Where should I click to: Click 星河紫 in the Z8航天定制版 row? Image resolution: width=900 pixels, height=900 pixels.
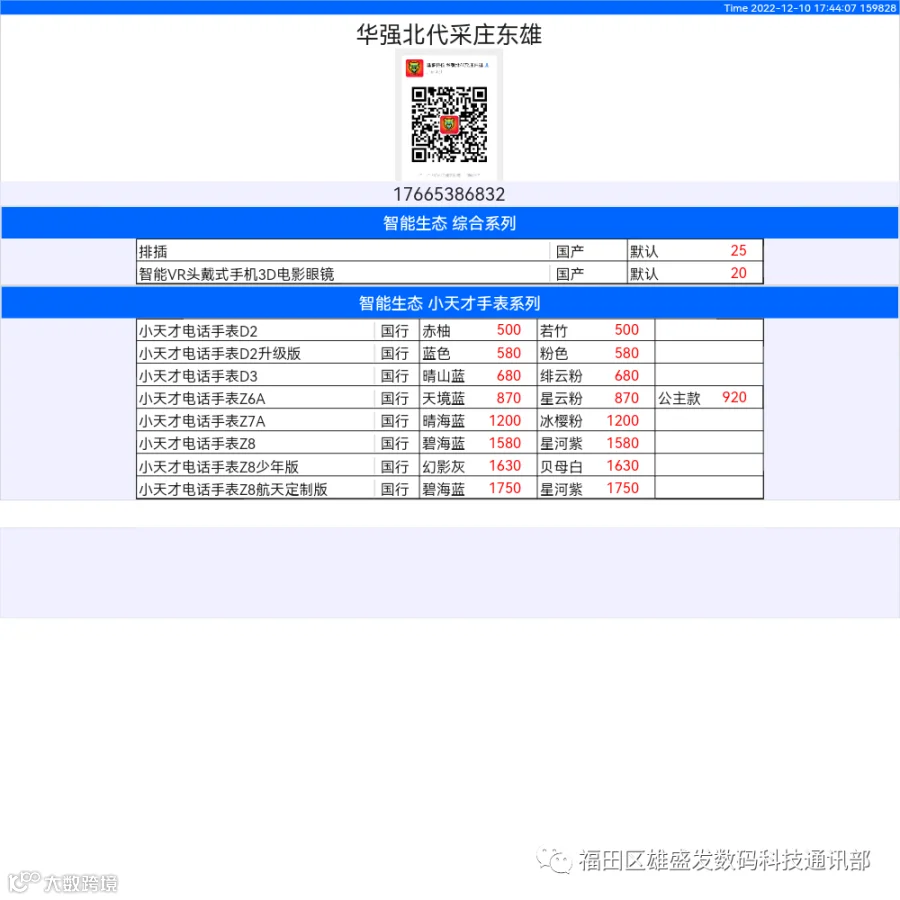tap(561, 489)
